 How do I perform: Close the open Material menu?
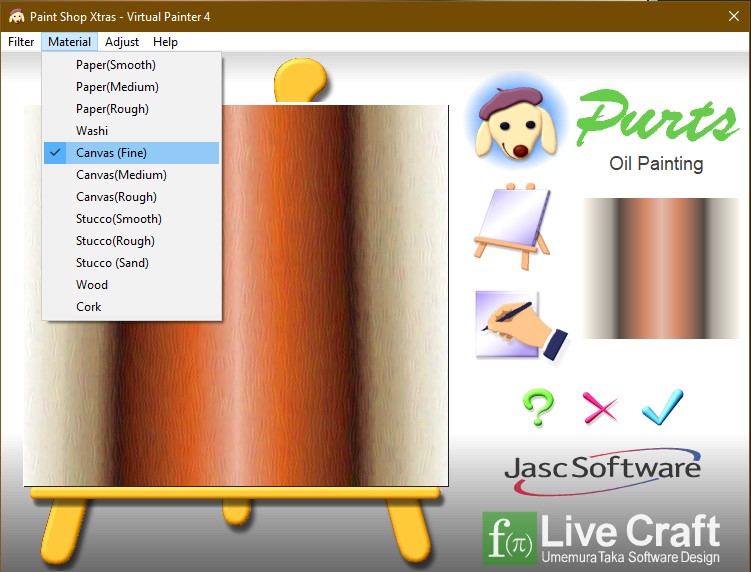(x=69, y=42)
